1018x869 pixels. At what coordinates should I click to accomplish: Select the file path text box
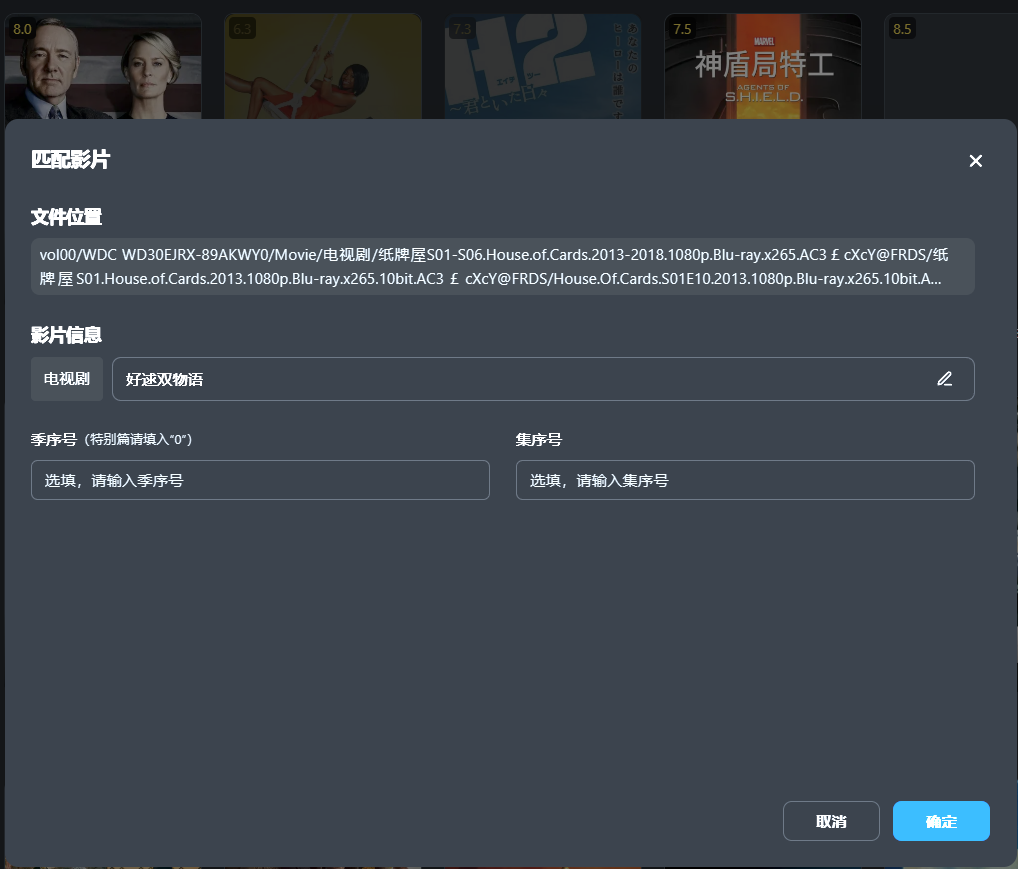pyautogui.click(x=503, y=266)
